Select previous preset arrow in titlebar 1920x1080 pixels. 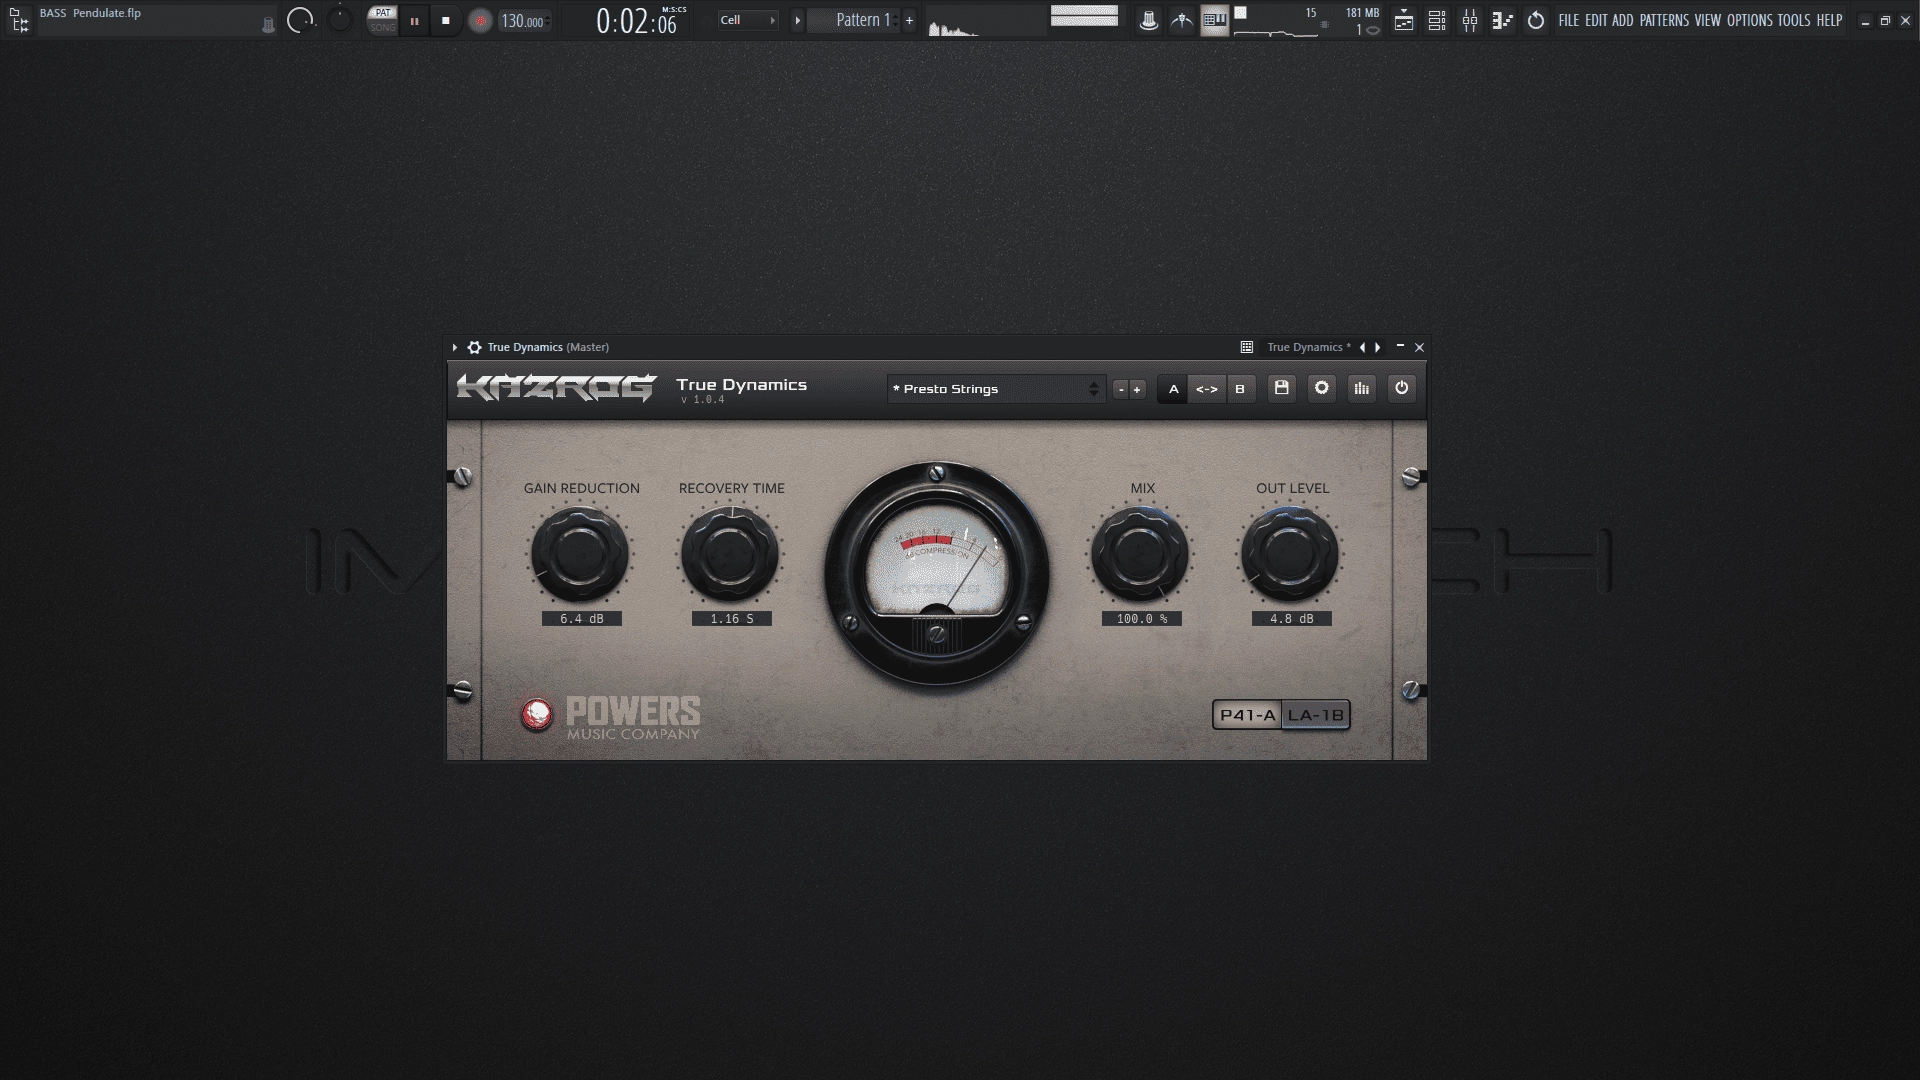[x=1362, y=348]
